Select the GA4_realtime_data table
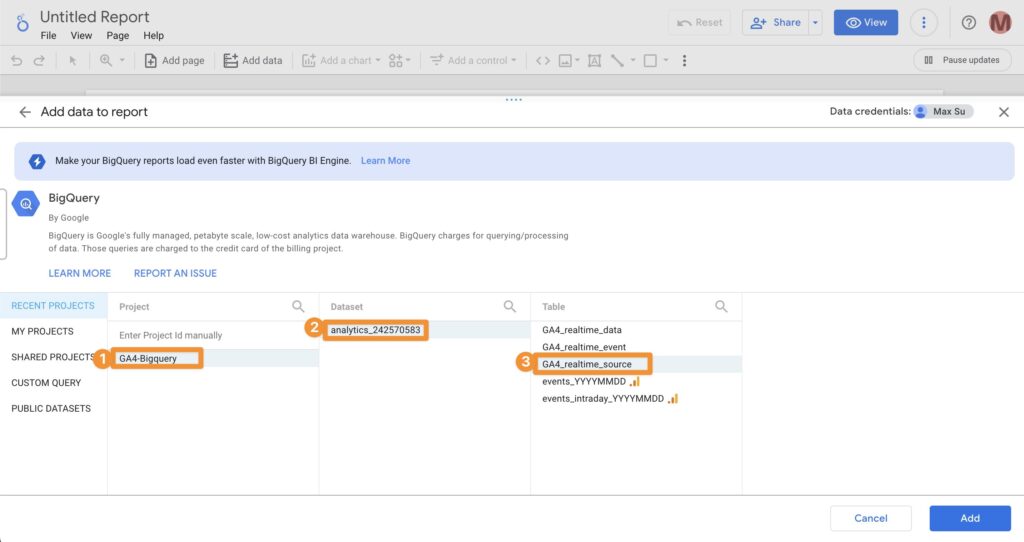 point(636,330)
